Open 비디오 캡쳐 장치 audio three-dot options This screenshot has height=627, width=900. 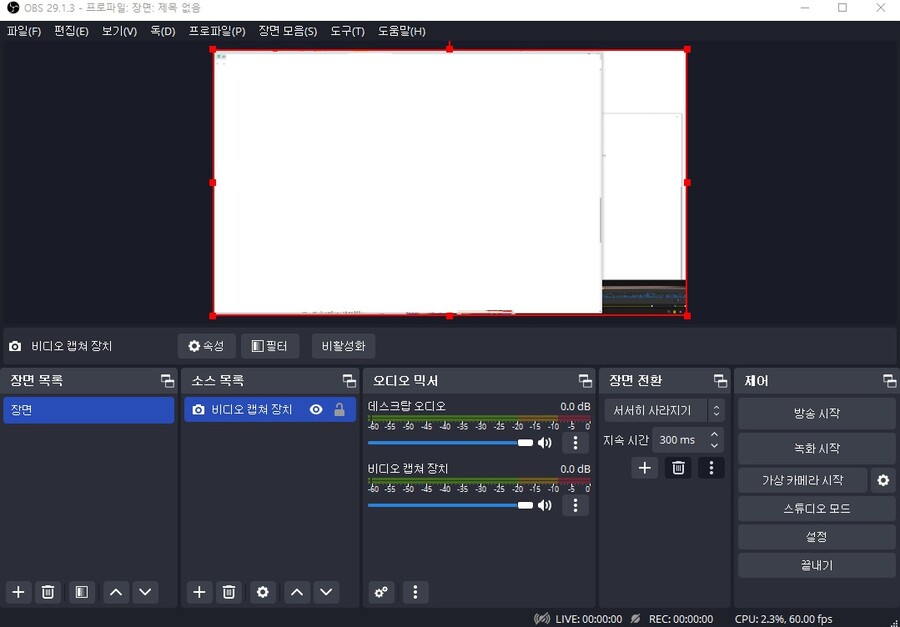click(x=575, y=505)
